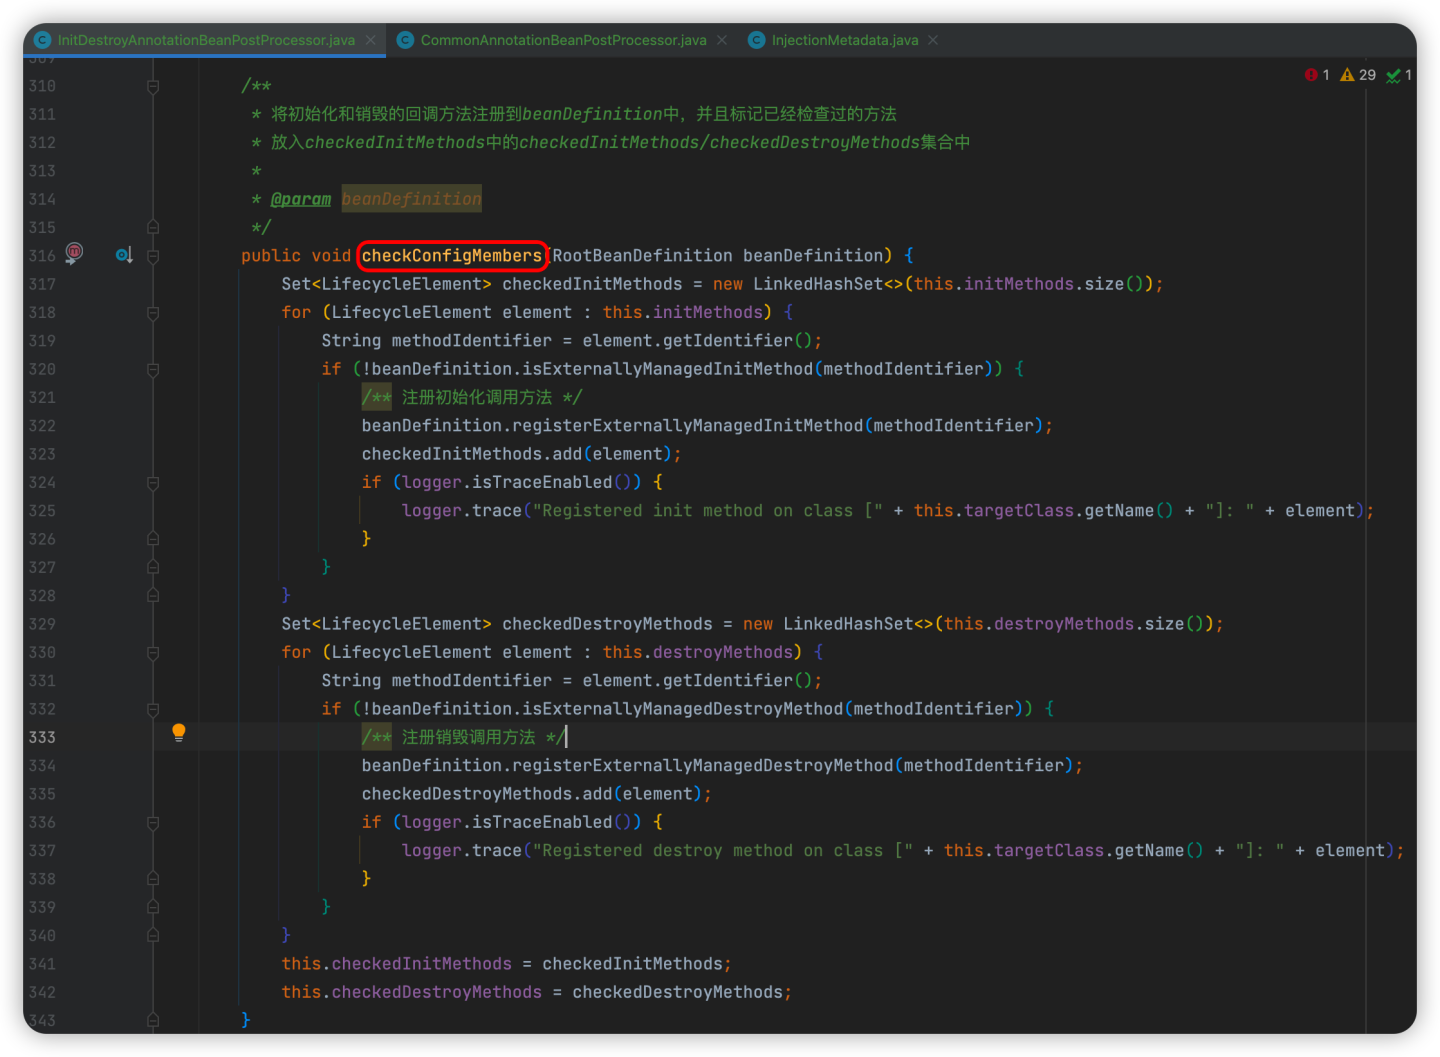The image size is (1440, 1057).
Task: Close the CommonAnnotationBeanPostProcessor.java tab
Action: tap(722, 40)
